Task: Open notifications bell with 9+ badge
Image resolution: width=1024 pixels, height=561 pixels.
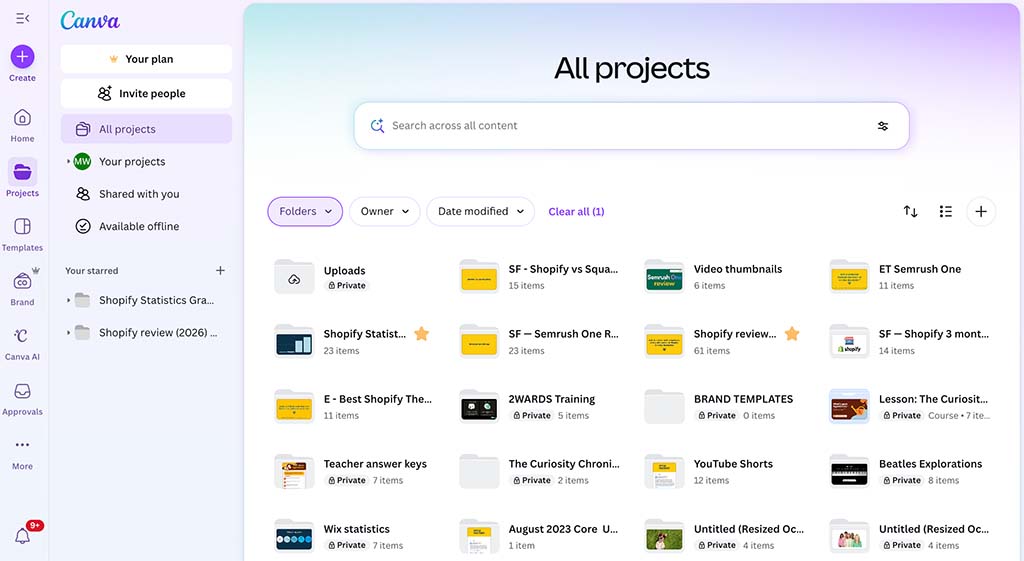Action: pos(24,535)
